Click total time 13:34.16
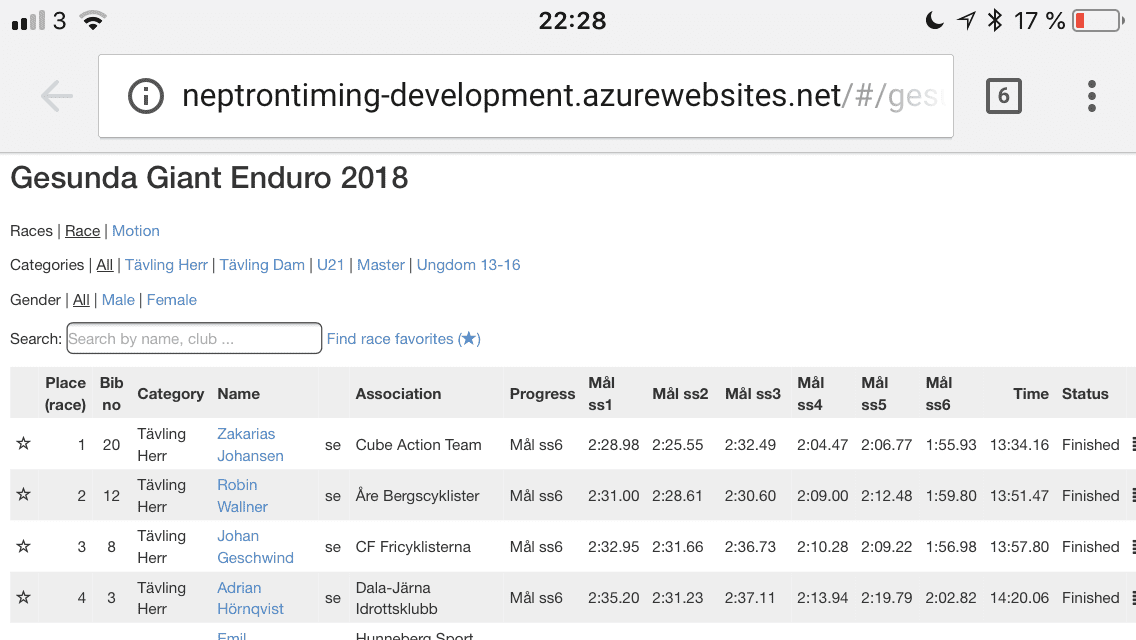 pyautogui.click(x=1019, y=444)
